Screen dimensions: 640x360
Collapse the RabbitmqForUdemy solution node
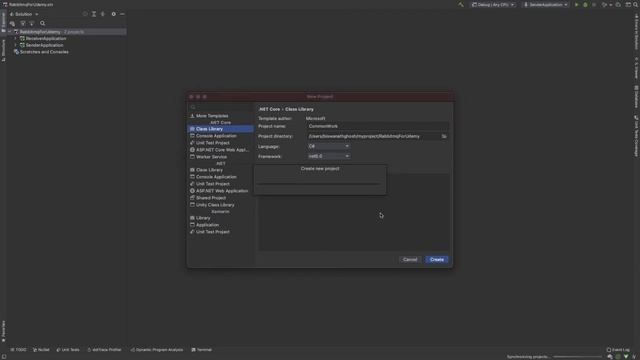coord(10,32)
